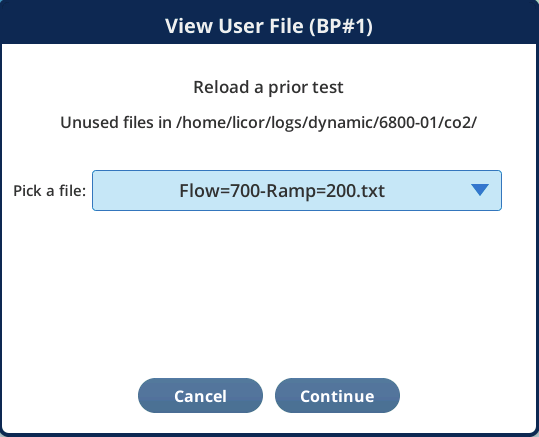The width and height of the screenshot is (539, 437).
Task: Click the dark blue dialog title bar
Action: (x=270, y=22)
